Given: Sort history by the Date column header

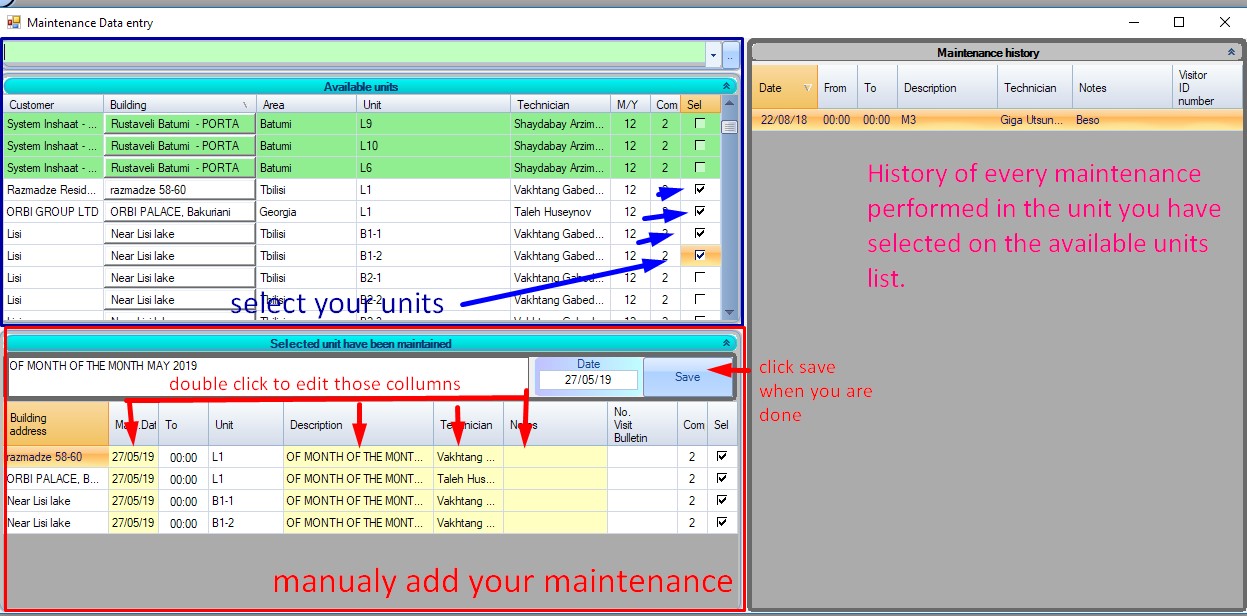Looking at the screenshot, I should tap(784, 88).
